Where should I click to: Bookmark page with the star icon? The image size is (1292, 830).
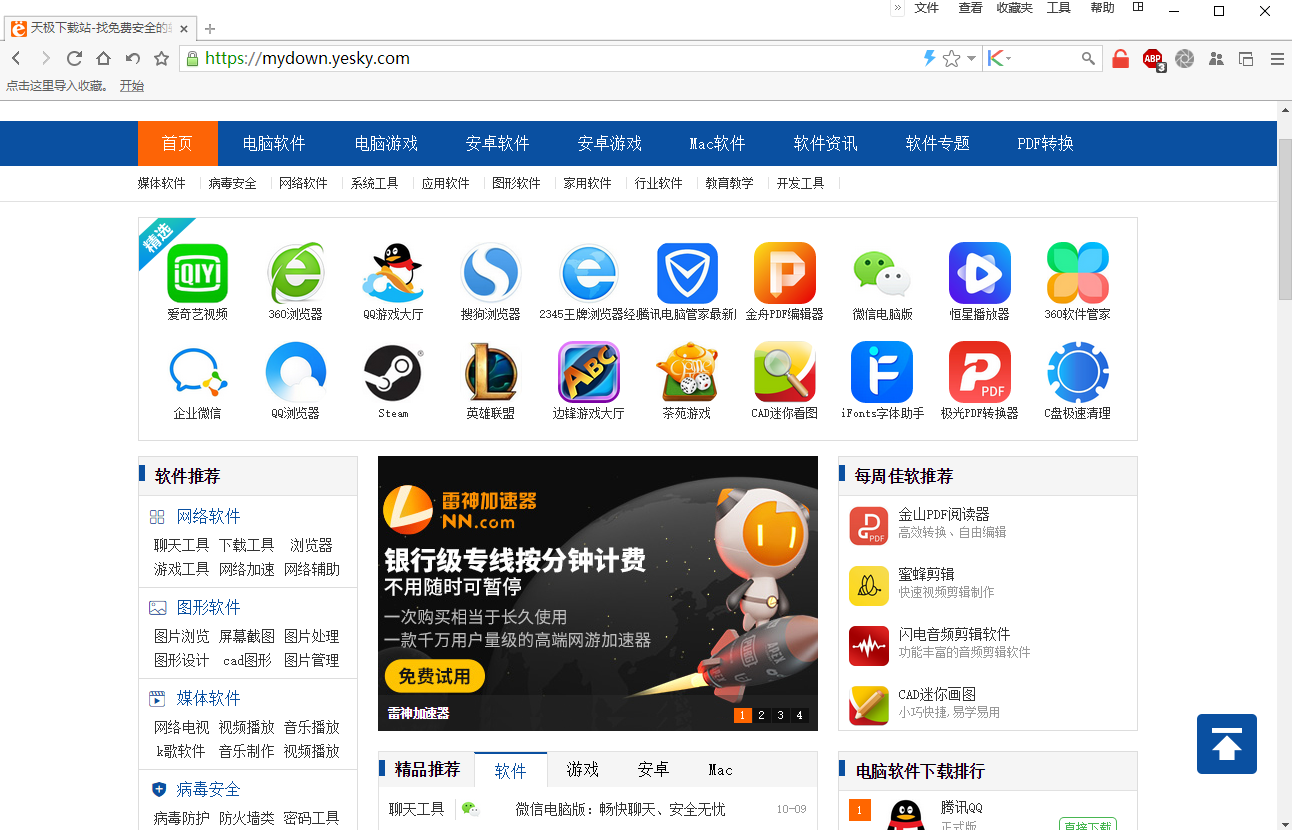pos(952,59)
